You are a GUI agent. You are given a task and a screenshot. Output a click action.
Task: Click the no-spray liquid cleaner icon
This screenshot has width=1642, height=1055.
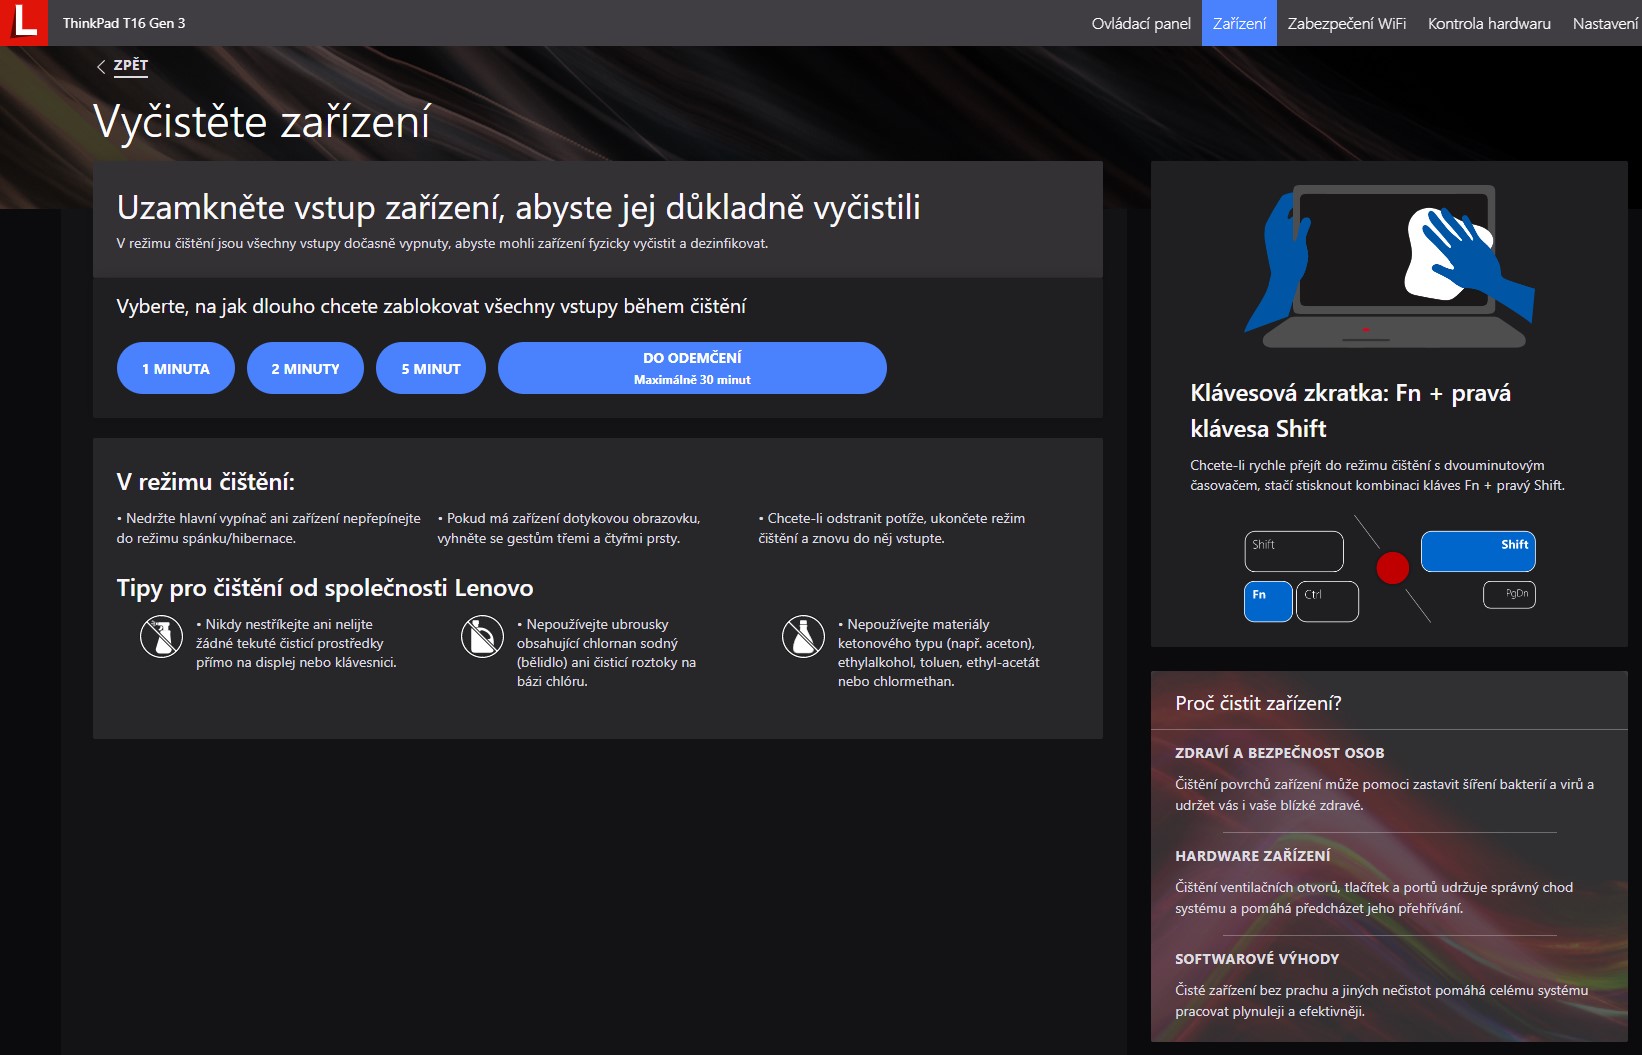[x=161, y=637]
